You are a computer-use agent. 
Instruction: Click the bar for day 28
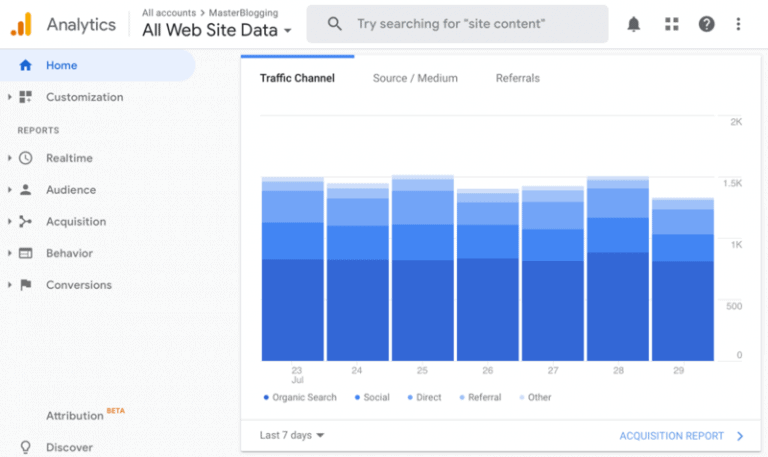pyautogui.click(x=618, y=268)
